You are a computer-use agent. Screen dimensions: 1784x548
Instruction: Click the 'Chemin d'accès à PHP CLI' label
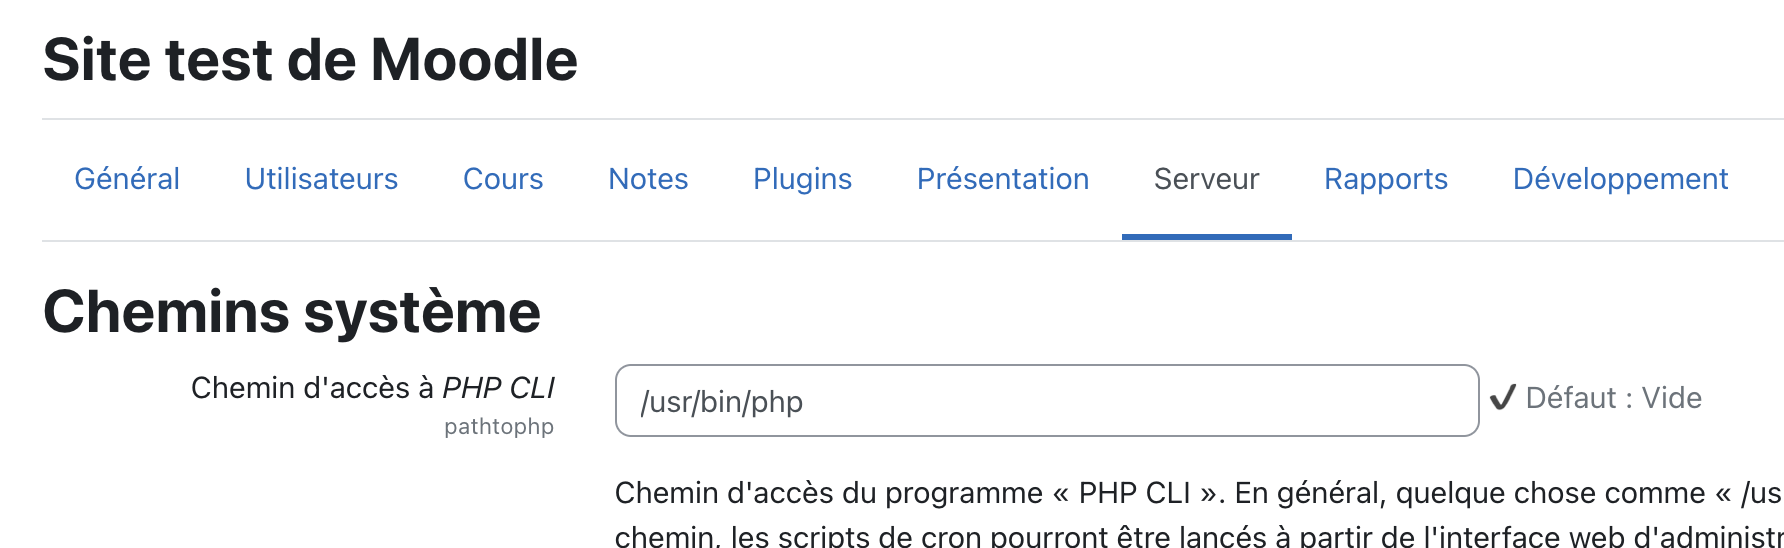[x=372, y=388]
